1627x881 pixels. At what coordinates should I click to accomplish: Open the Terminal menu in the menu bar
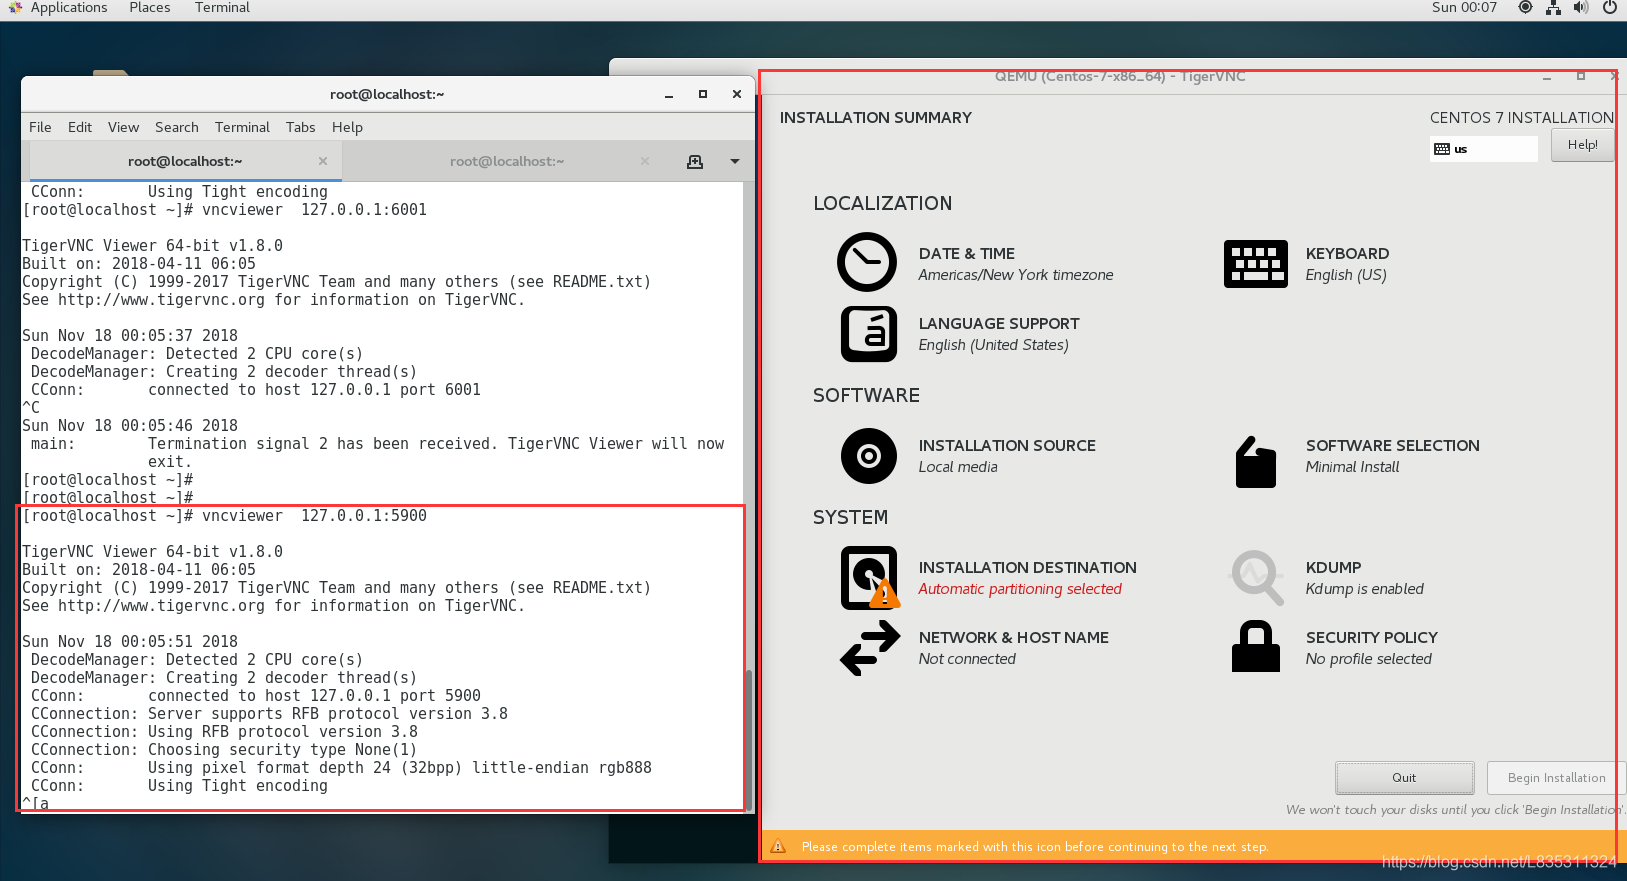click(x=242, y=127)
